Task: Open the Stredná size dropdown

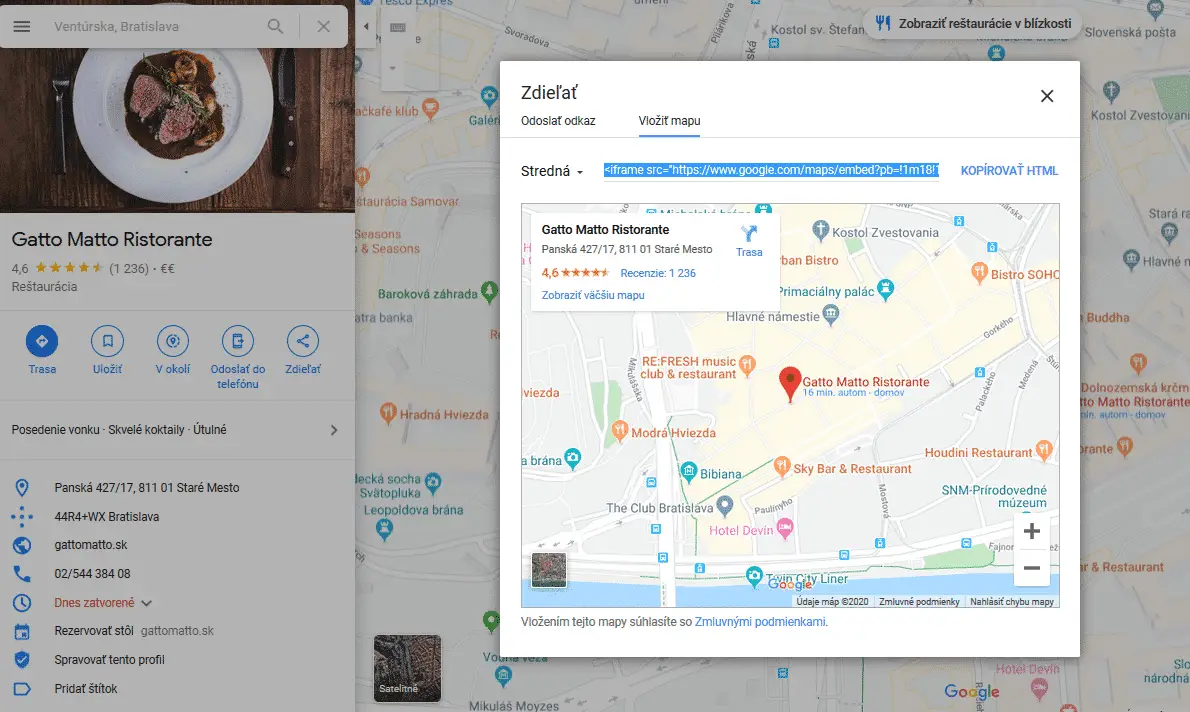Action: coord(552,172)
